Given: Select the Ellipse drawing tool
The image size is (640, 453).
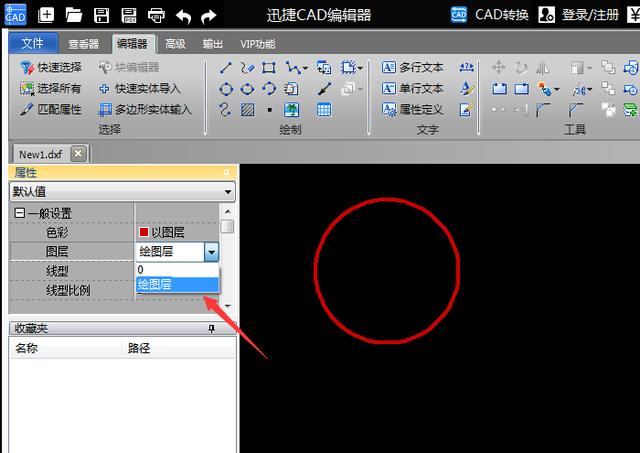Looking at the screenshot, I should pos(247,89).
